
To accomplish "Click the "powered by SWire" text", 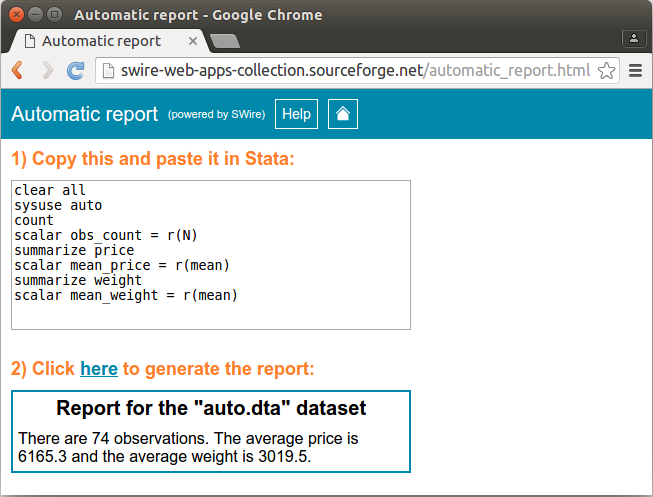I will click(216, 115).
